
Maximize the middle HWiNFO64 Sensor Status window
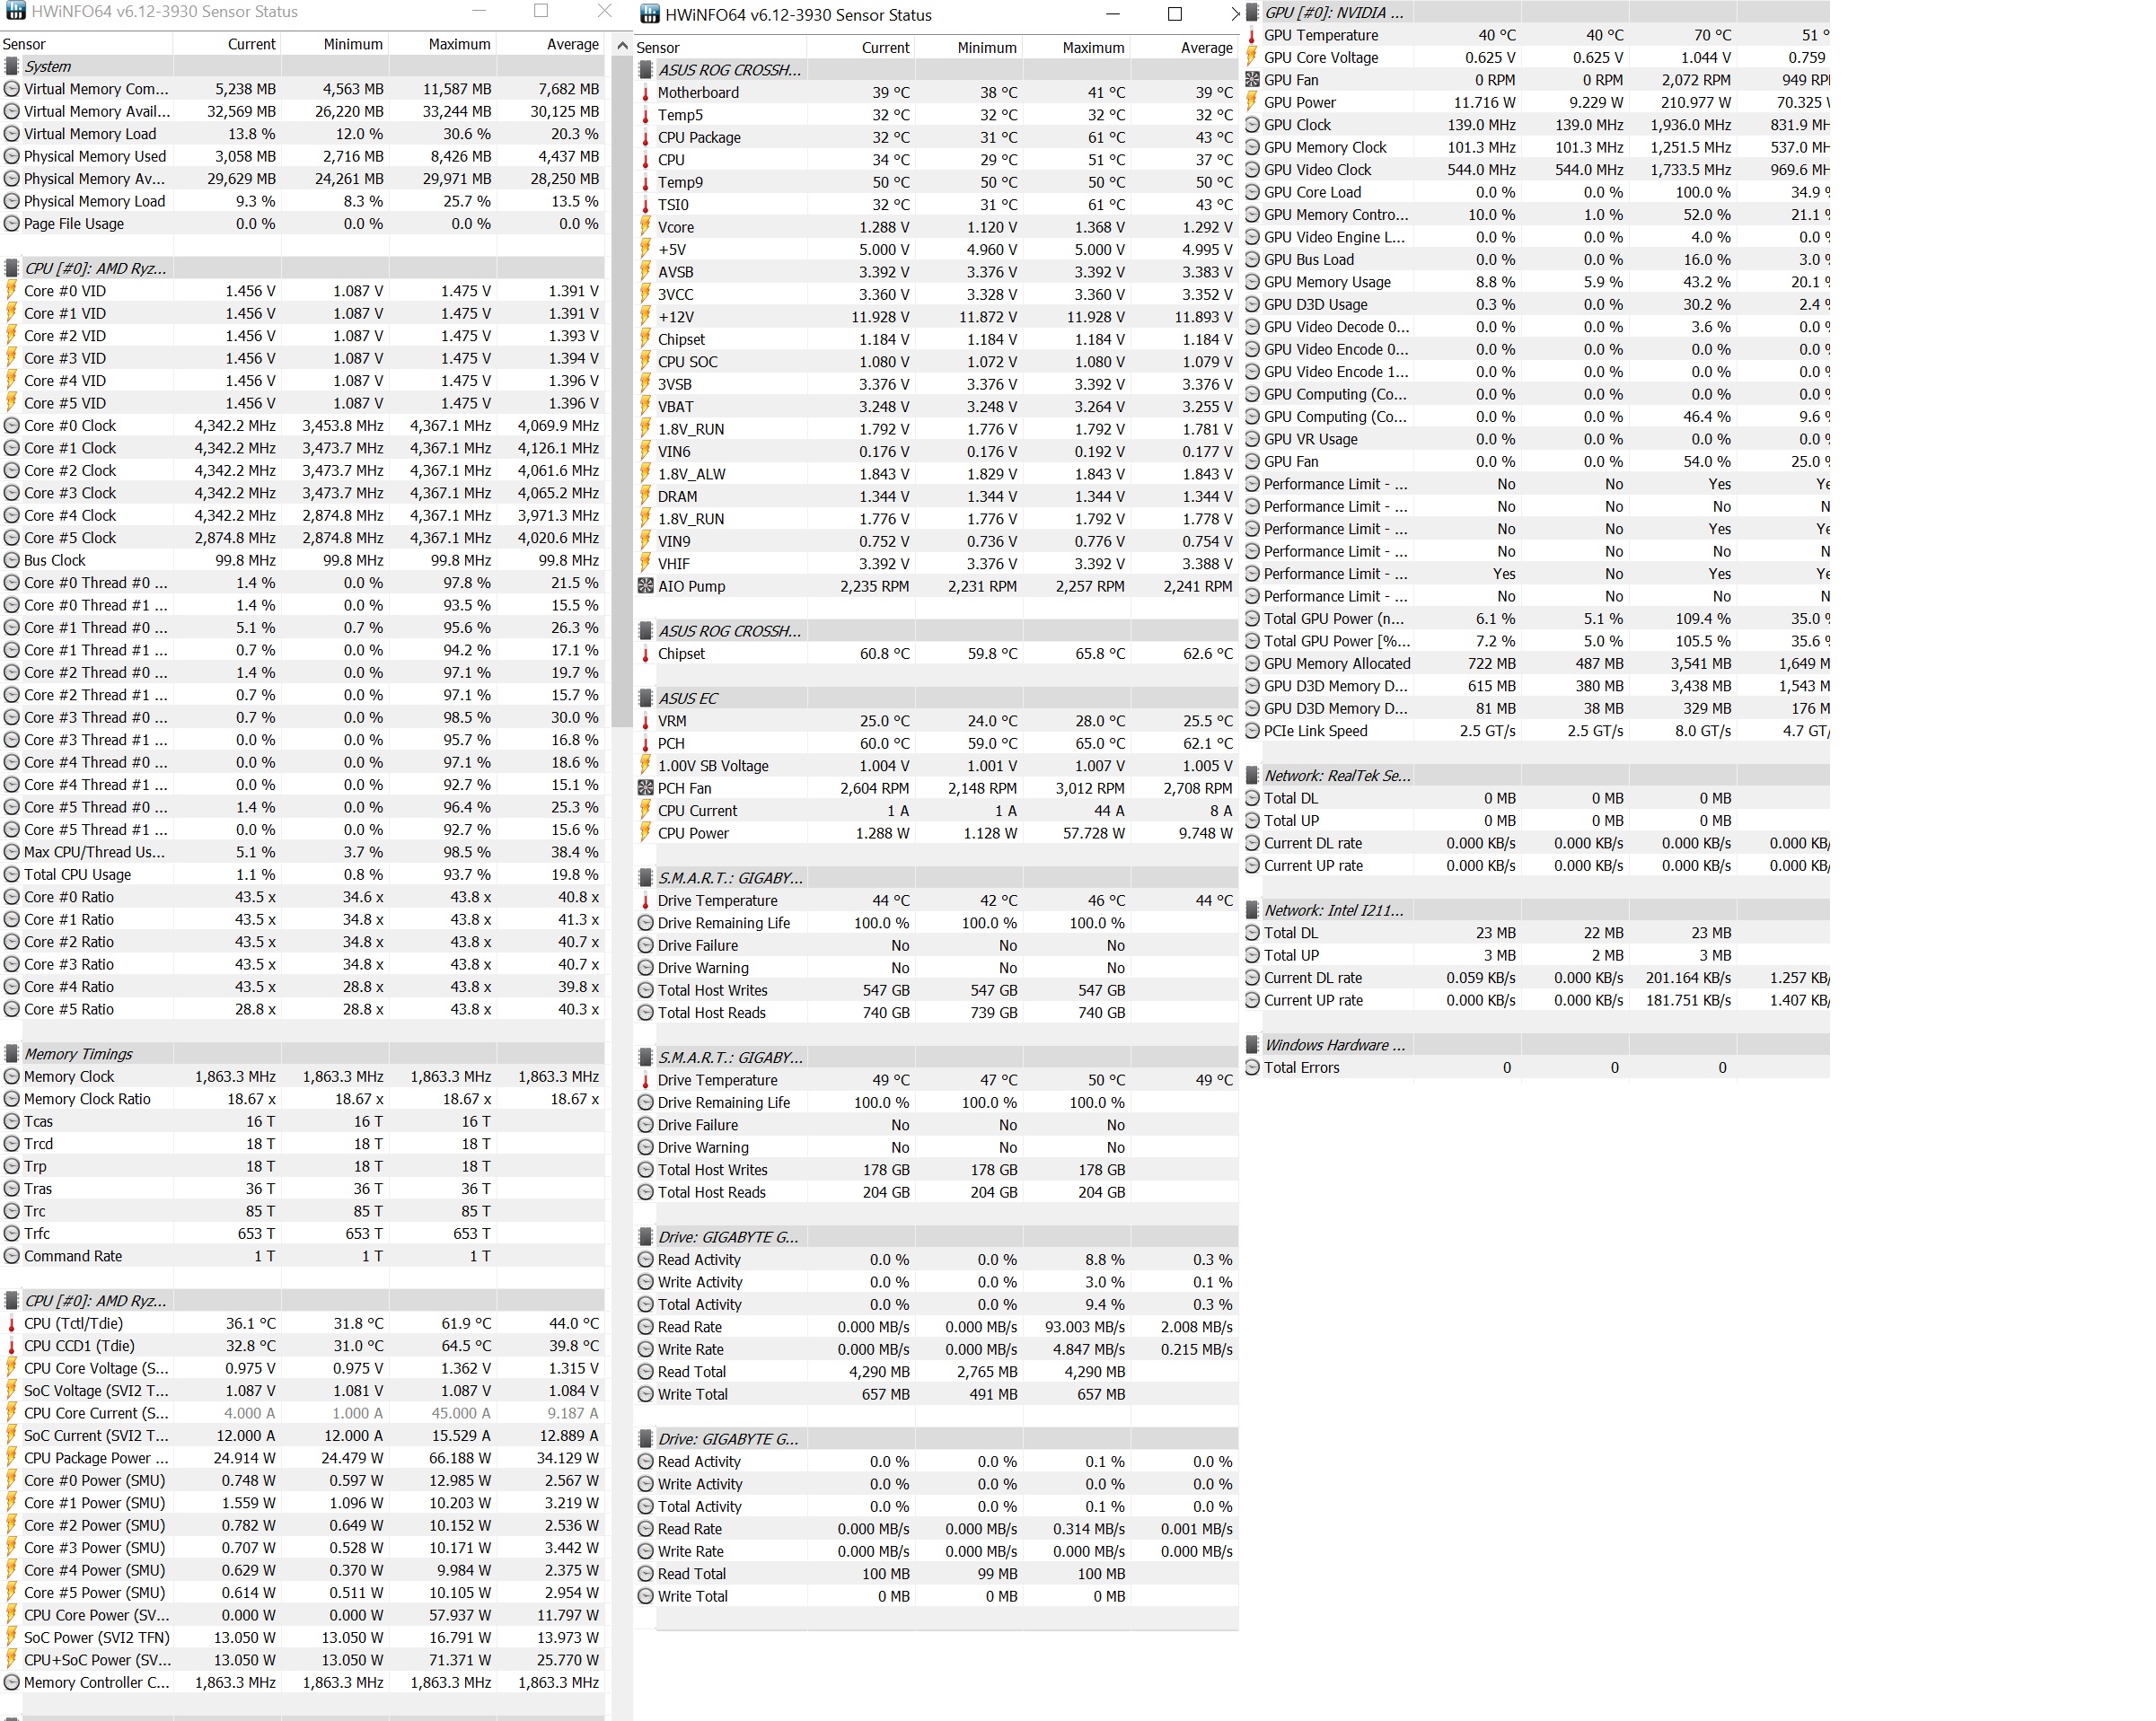1175,14
